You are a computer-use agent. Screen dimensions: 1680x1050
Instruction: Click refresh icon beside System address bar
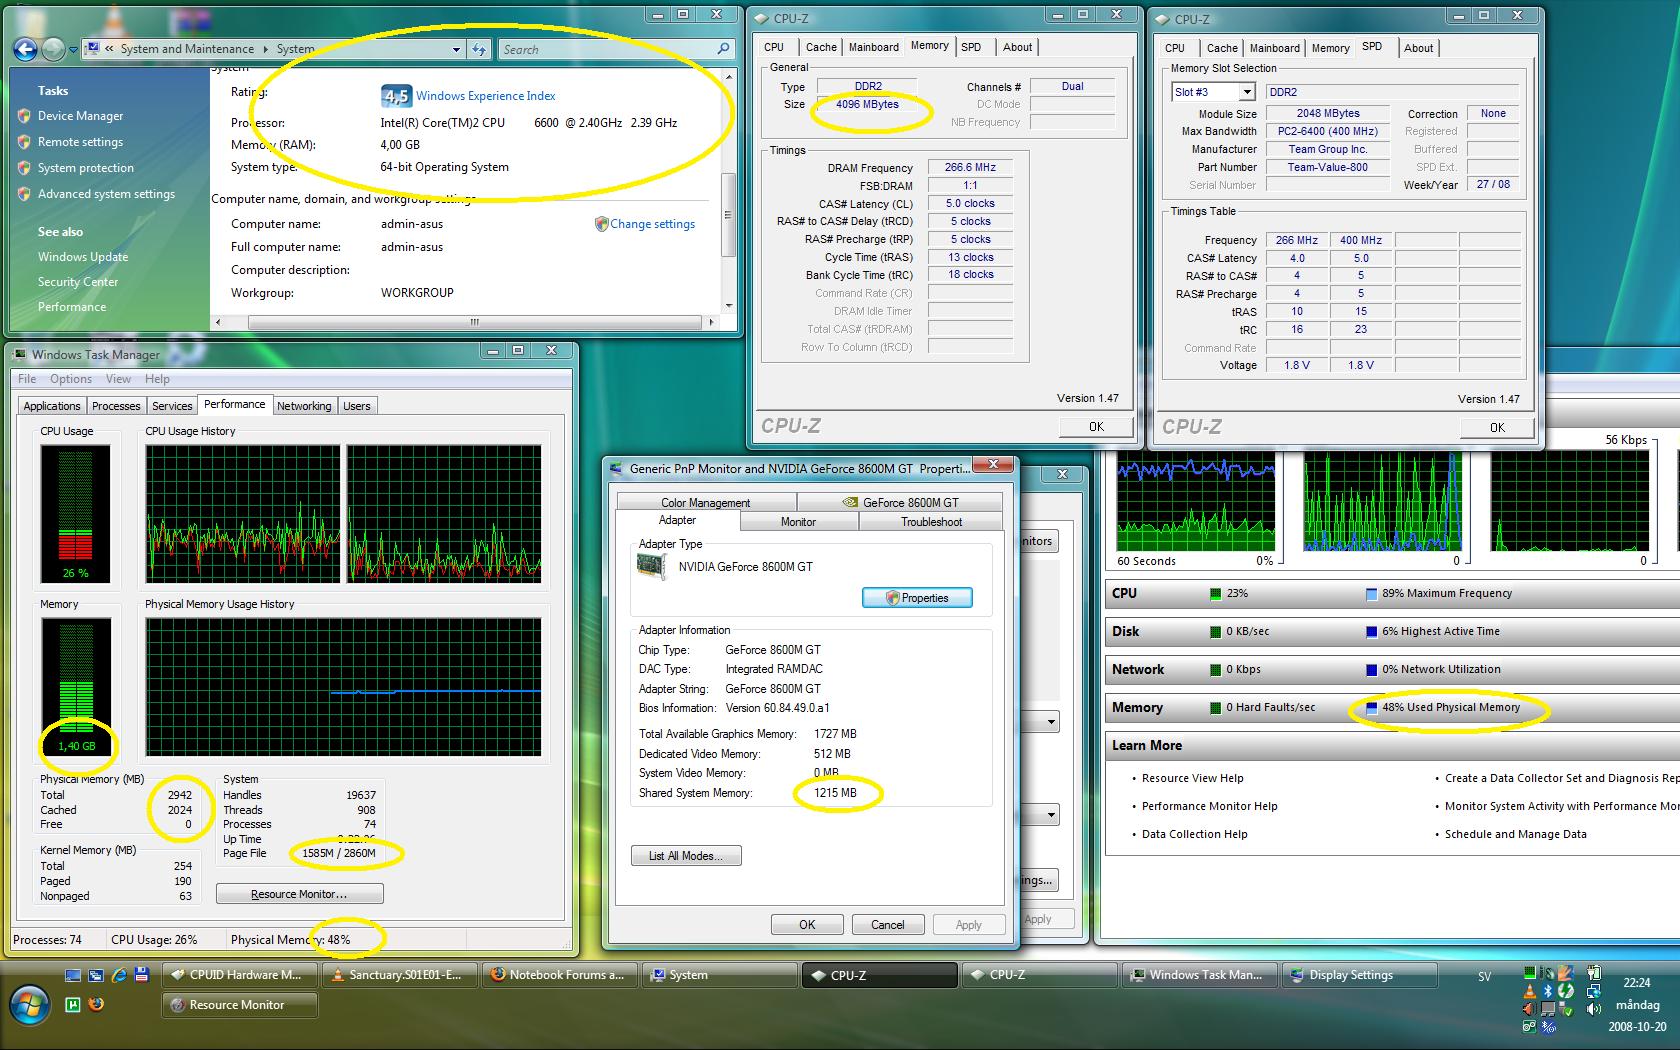click(x=479, y=49)
